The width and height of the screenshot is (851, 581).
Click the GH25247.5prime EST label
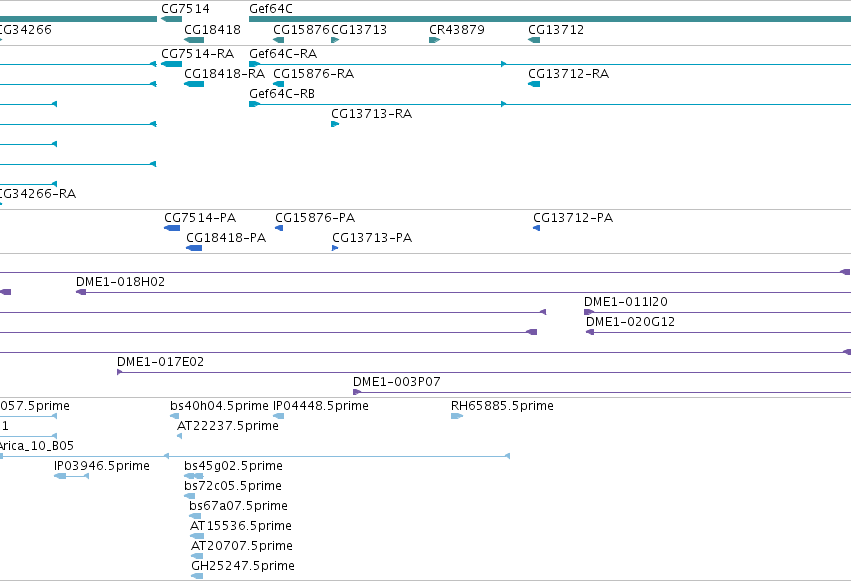[243, 566]
